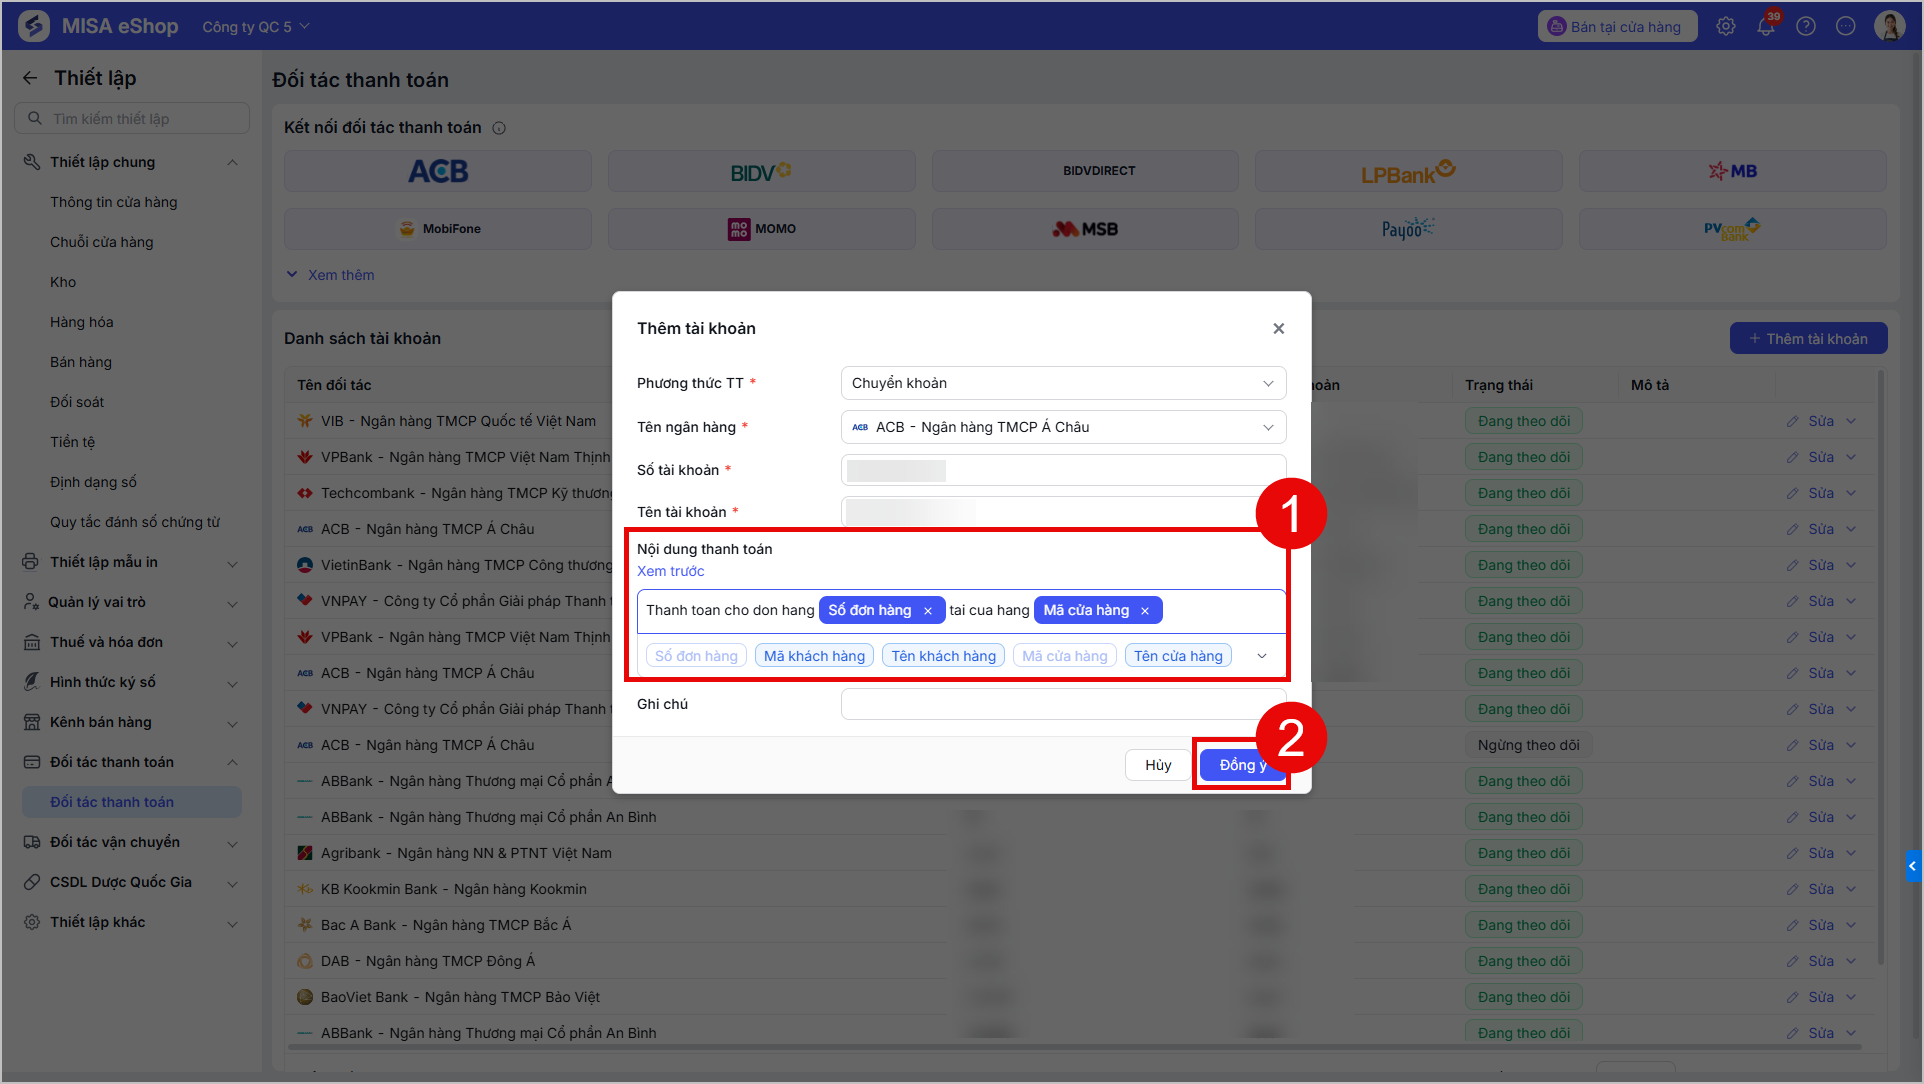Screen dimensions: 1924x1084
Task: Click the Hủy button
Action: 1158,765
